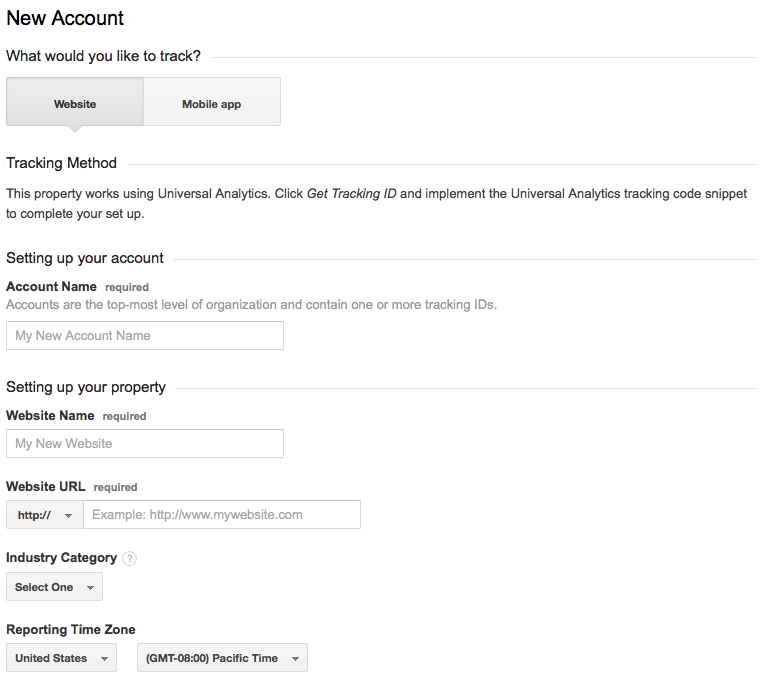Click the 'Website Name' field label
The image size is (778, 690).
(x=50, y=415)
